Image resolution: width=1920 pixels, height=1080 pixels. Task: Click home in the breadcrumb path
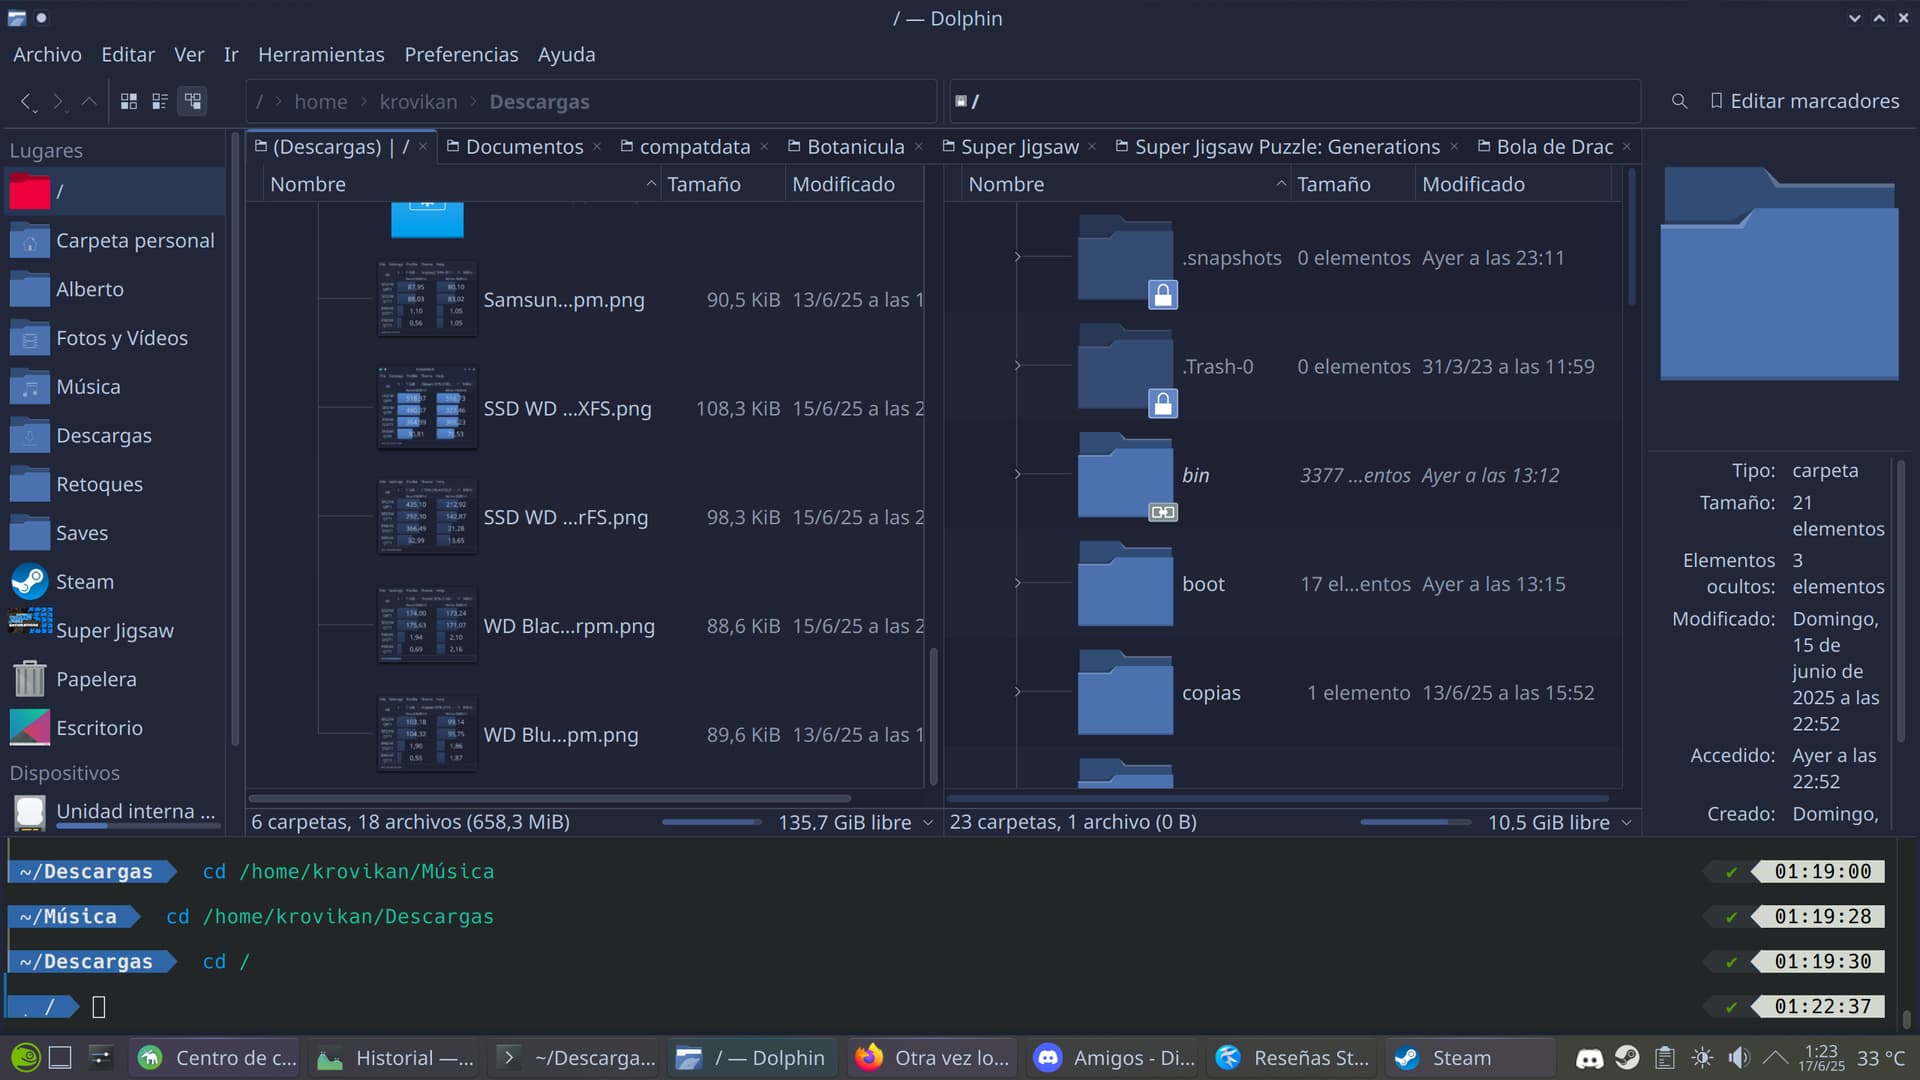coord(321,102)
